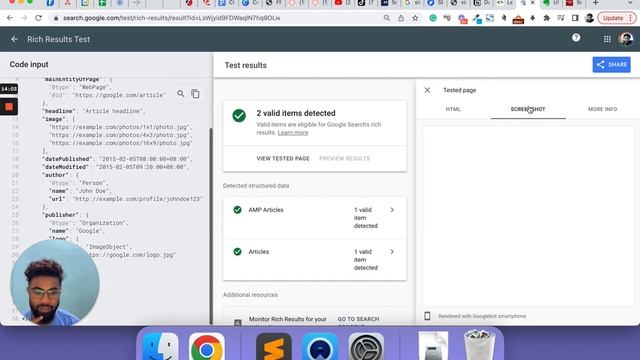The height and width of the screenshot is (360, 640).
Task: Open the tab search dropdown chevron
Action: (631, 3)
